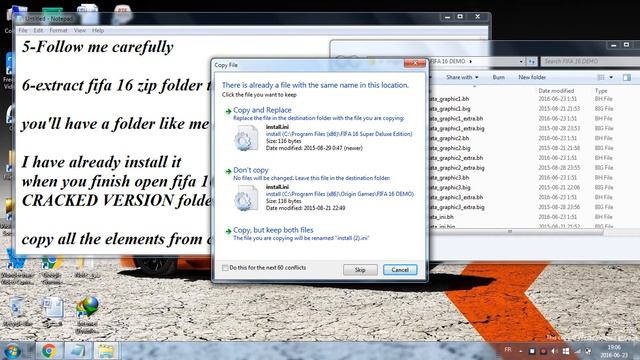Switch to Notepad from the taskbar
Image resolution: width=640 pixels, height=360 pixels.
pos(77,351)
